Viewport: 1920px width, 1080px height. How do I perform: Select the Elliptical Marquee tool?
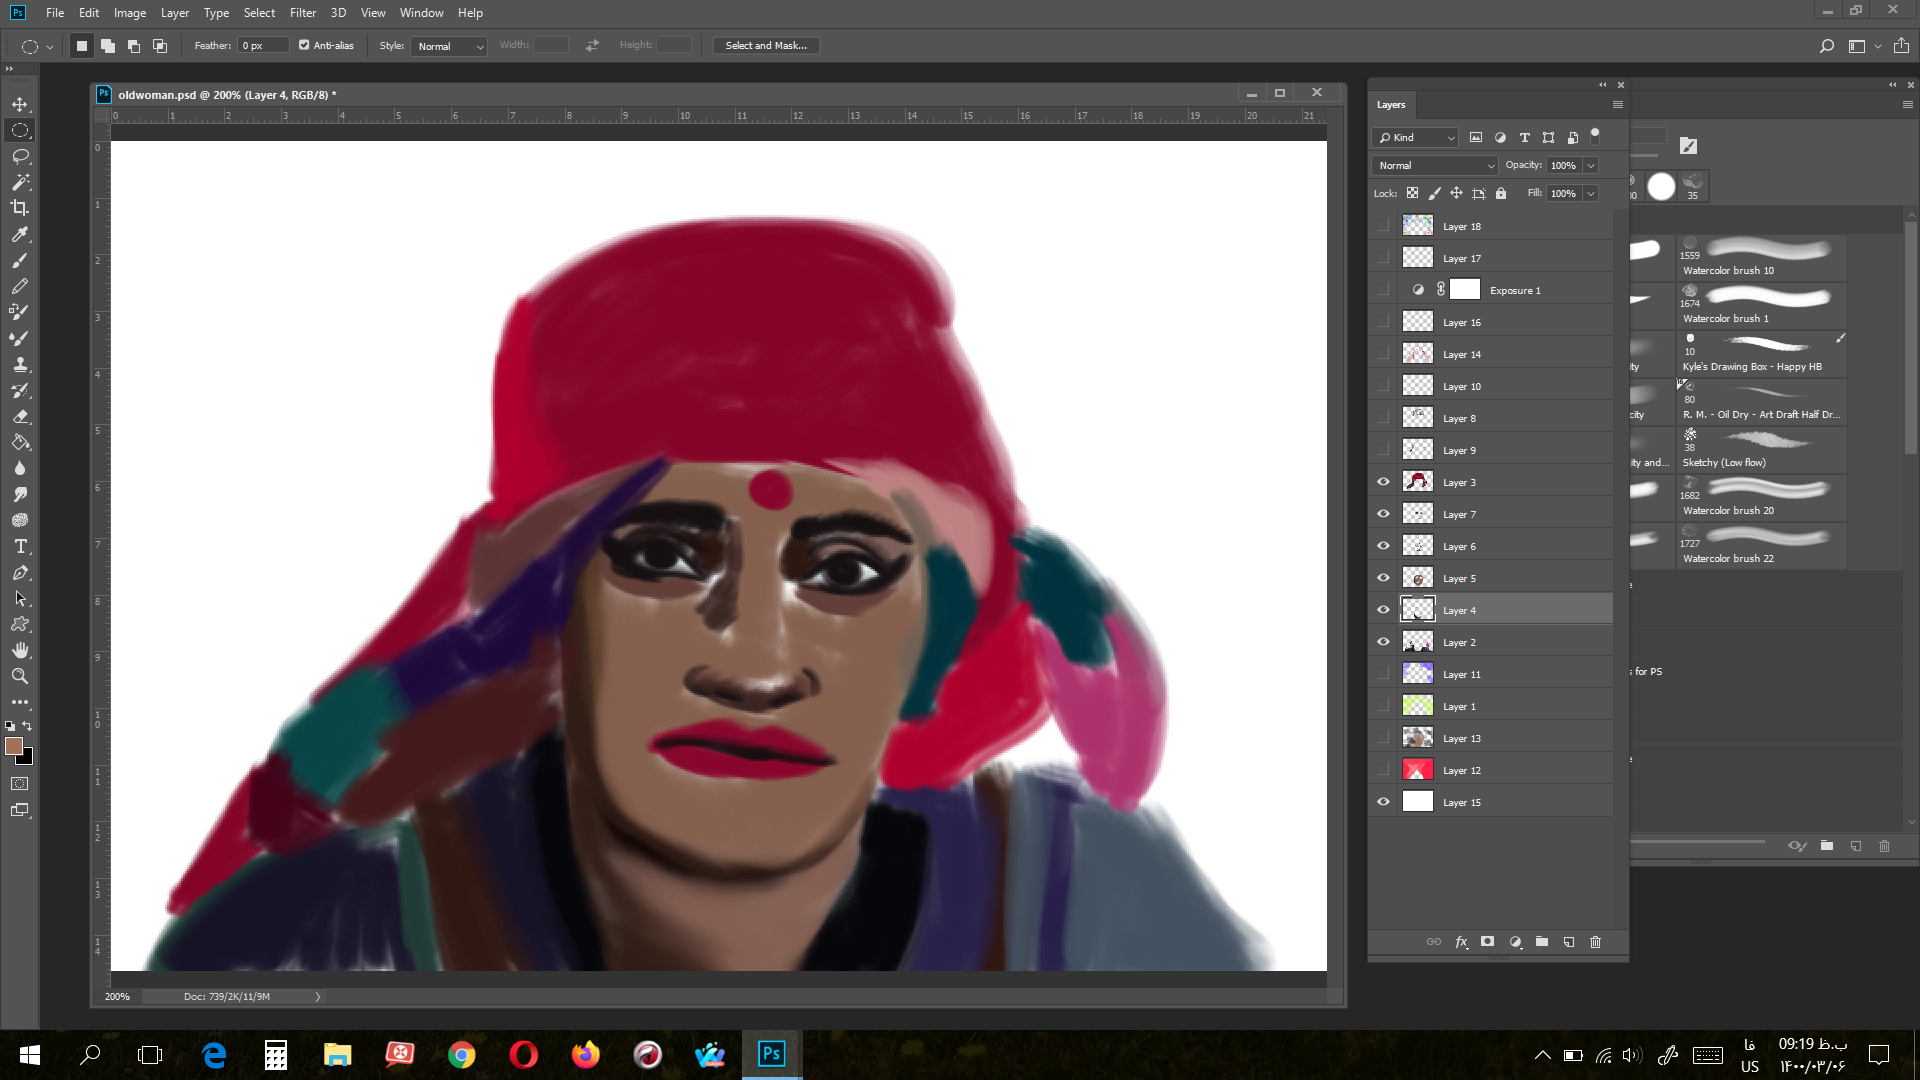pyautogui.click(x=20, y=130)
